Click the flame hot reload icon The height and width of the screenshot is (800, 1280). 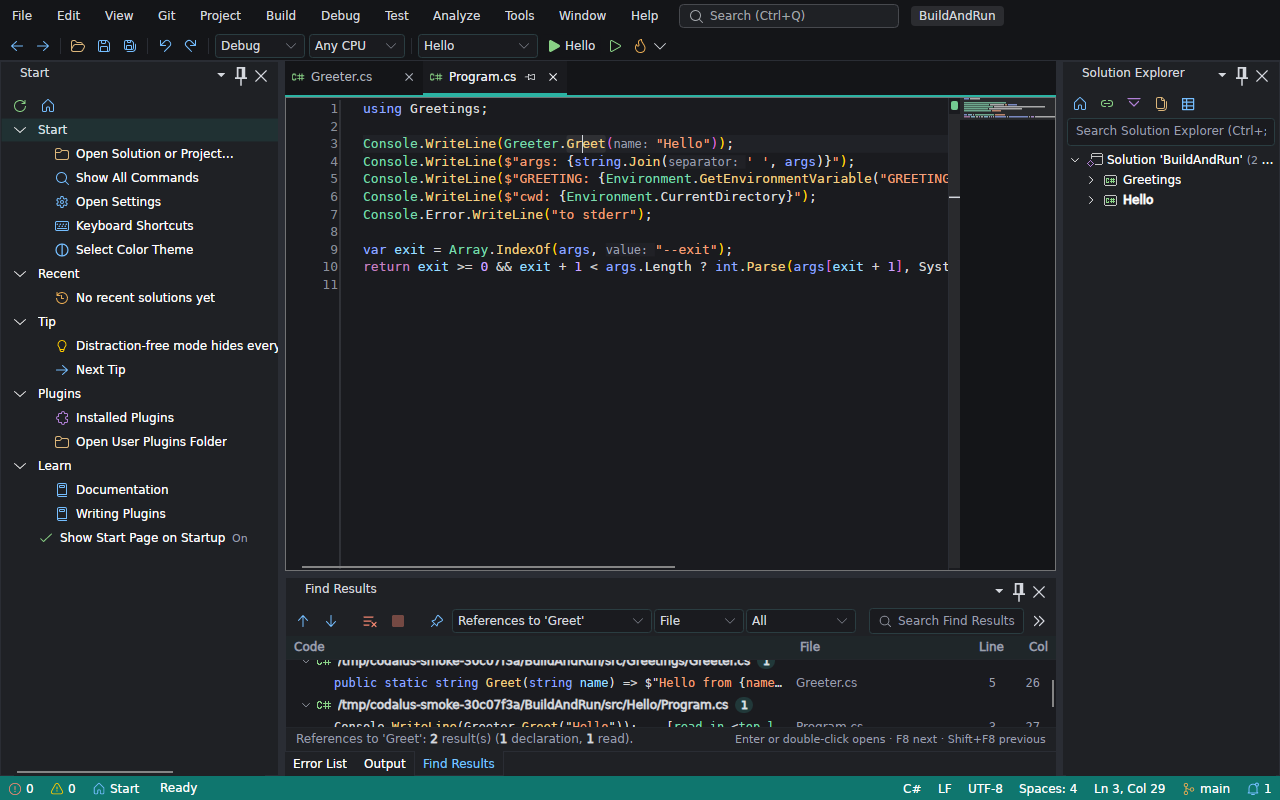(640, 46)
